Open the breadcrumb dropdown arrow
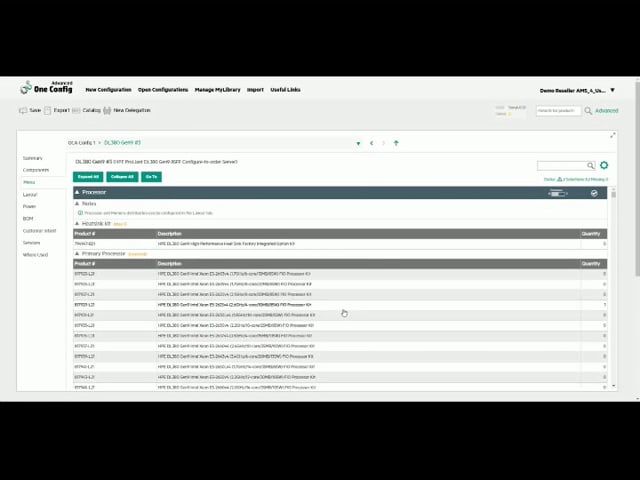The height and width of the screenshot is (480, 640). 358,143
